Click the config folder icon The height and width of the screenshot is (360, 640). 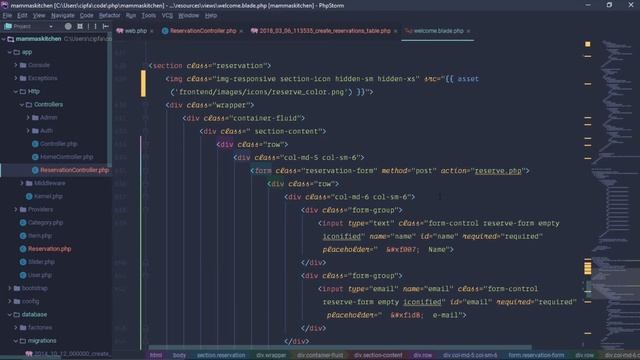tap(17, 301)
